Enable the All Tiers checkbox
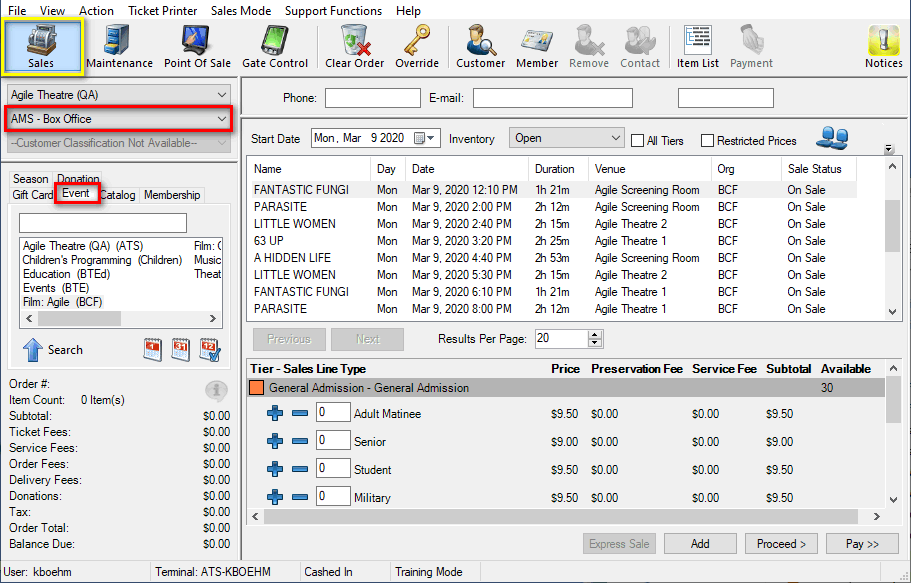The width and height of the screenshot is (911, 583). (x=637, y=141)
